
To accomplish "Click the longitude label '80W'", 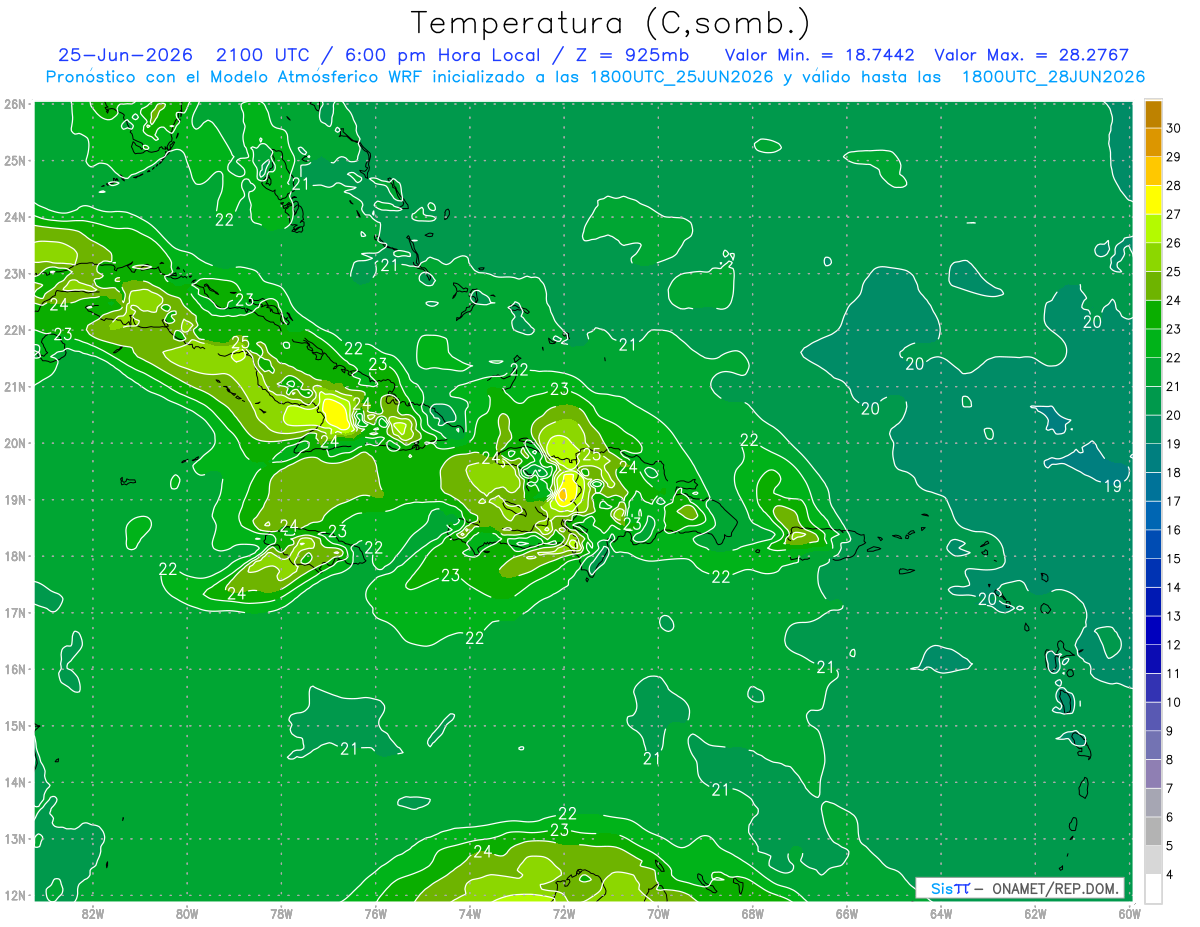I will pyautogui.click(x=187, y=914).
